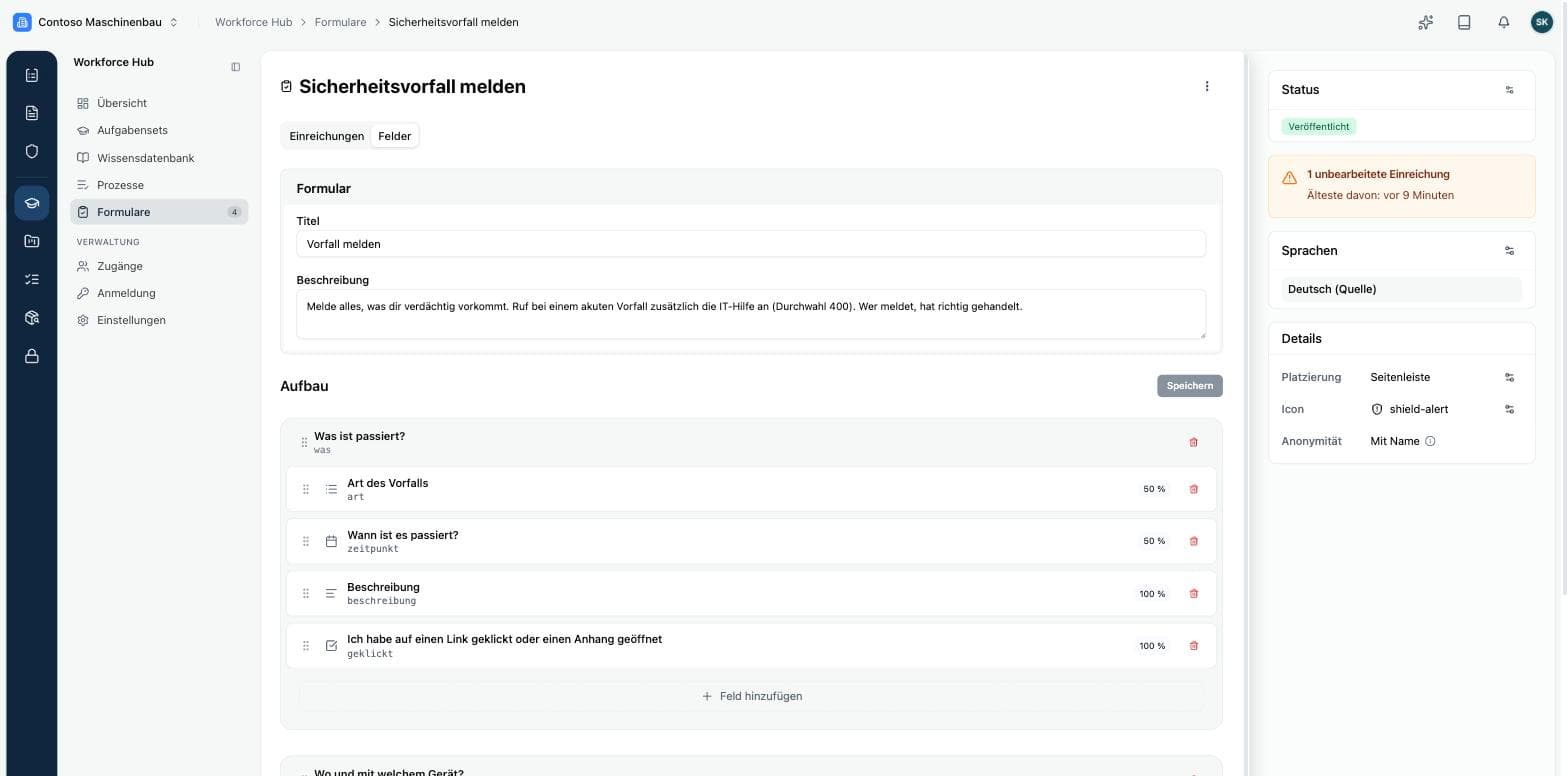The height and width of the screenshot is (776, 1568).
Task: Open Zugänge under Verwaltung
Action: pos(159,266)
